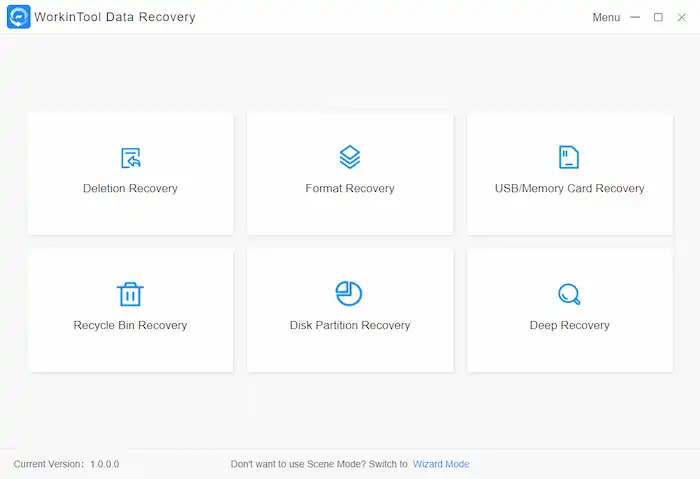Click the Disk Partition Recovery pie icon
Image resolution: width=700 pixels, height=479 pixels.
click(x=349, y=293)
